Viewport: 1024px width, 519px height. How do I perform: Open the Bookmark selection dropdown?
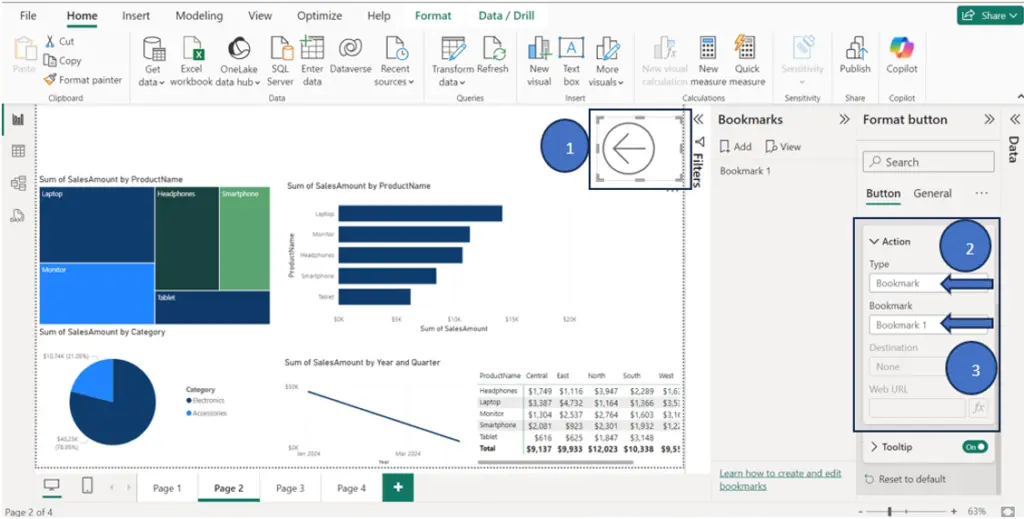pos(928,324)
